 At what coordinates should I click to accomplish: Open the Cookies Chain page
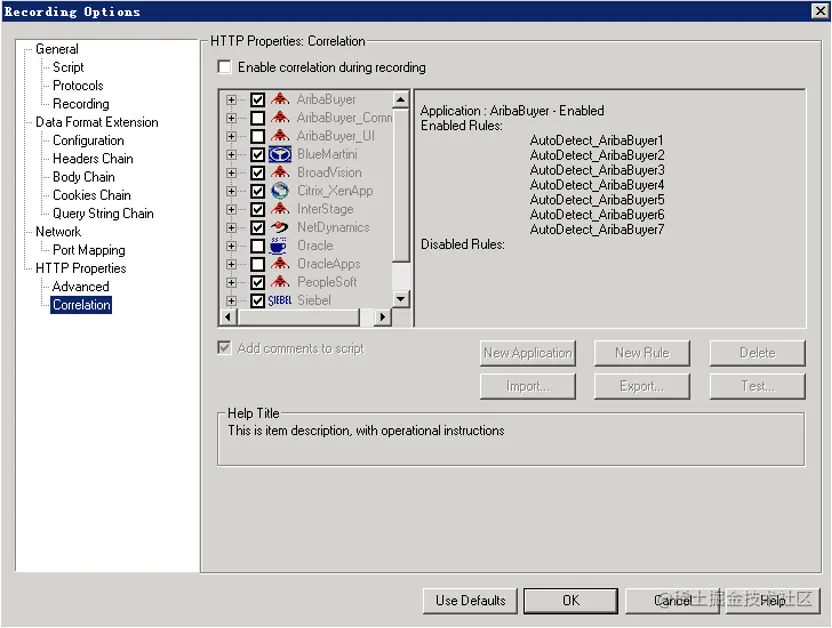[91, 195]
